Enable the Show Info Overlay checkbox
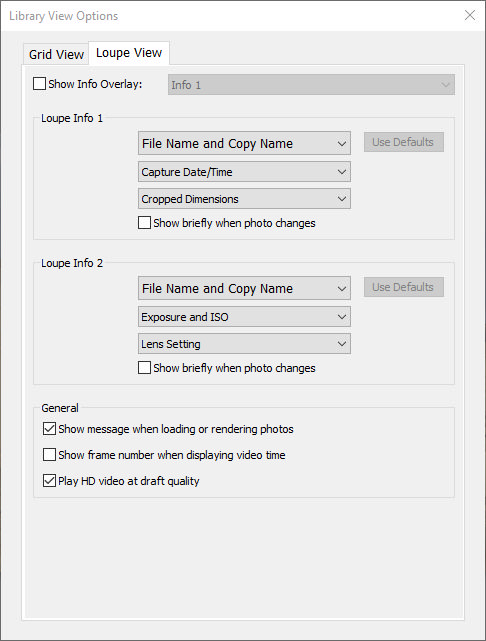Viewport: 486px width, 641px height. [39, 84]
